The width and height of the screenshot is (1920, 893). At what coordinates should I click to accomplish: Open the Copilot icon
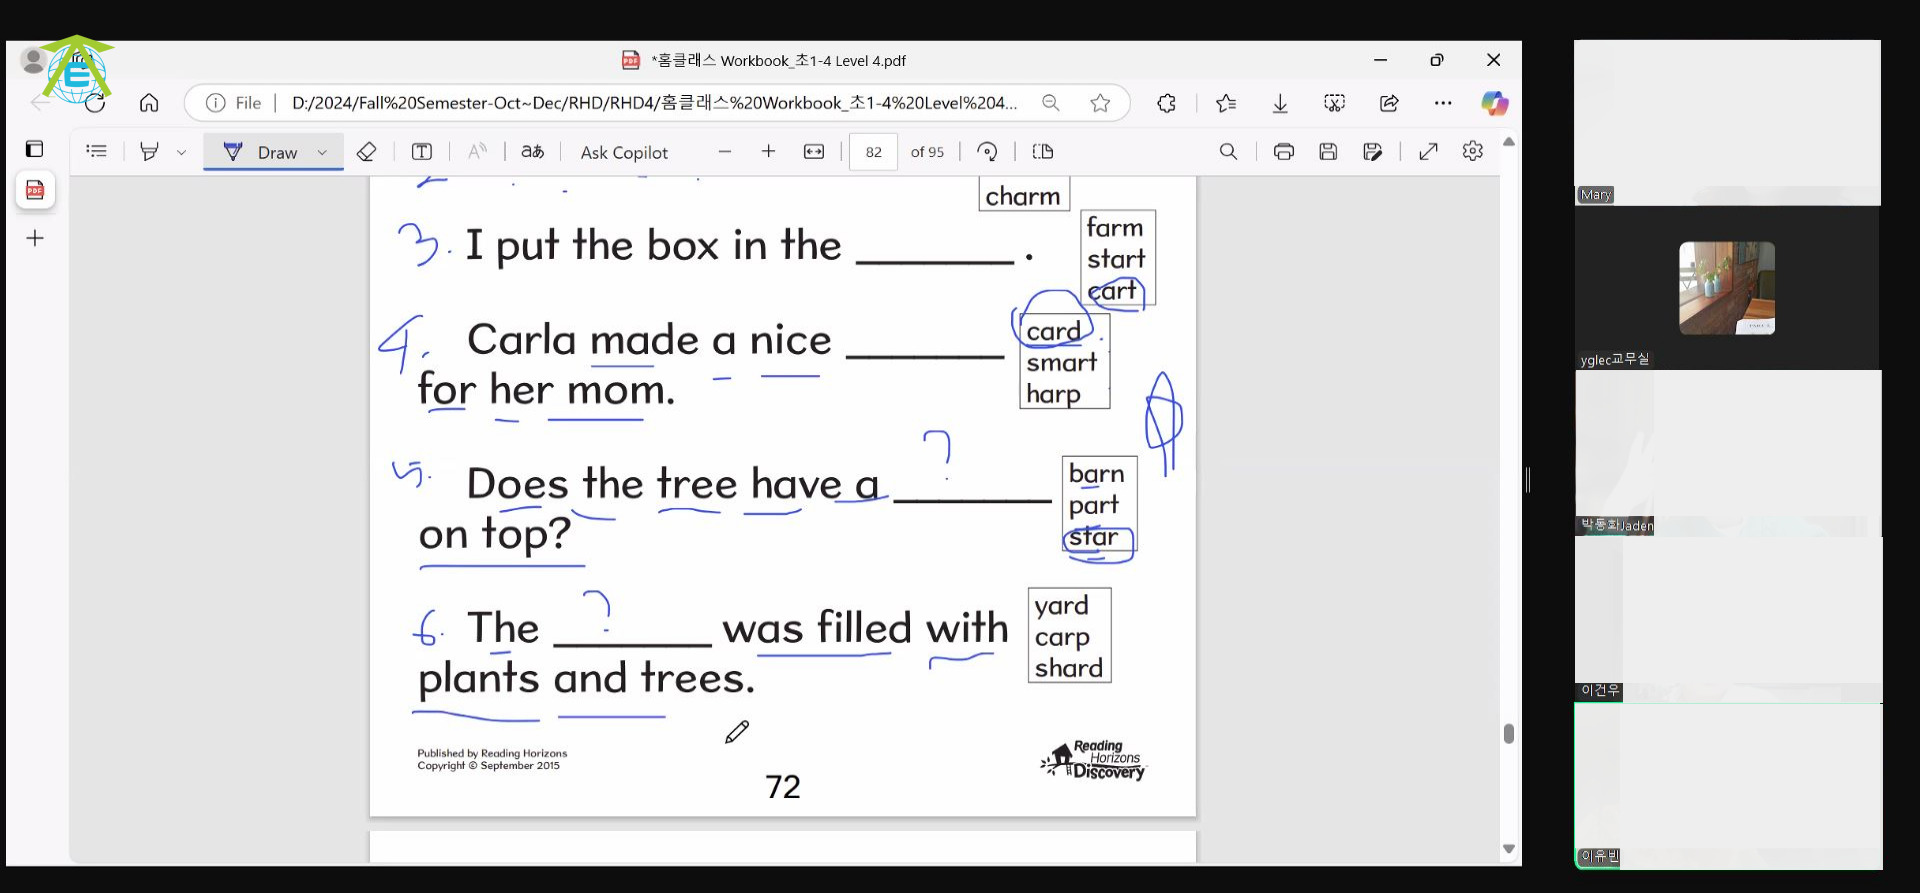[1495, 103]
